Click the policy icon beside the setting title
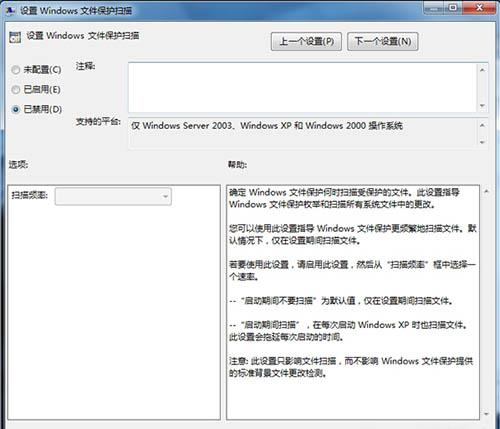Image resolution: width=500 pixels, height=429 pixels. [15, 37]
